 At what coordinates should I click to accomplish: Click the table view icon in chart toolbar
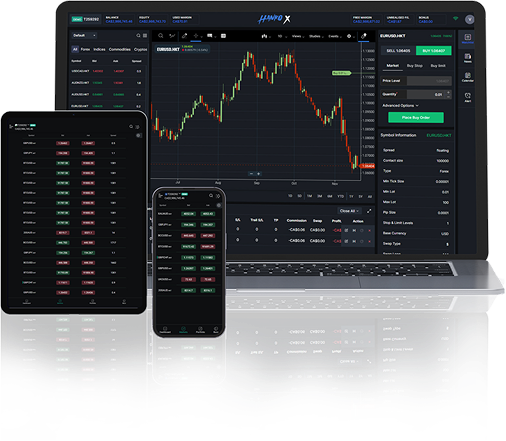click(x=223, y=36)
